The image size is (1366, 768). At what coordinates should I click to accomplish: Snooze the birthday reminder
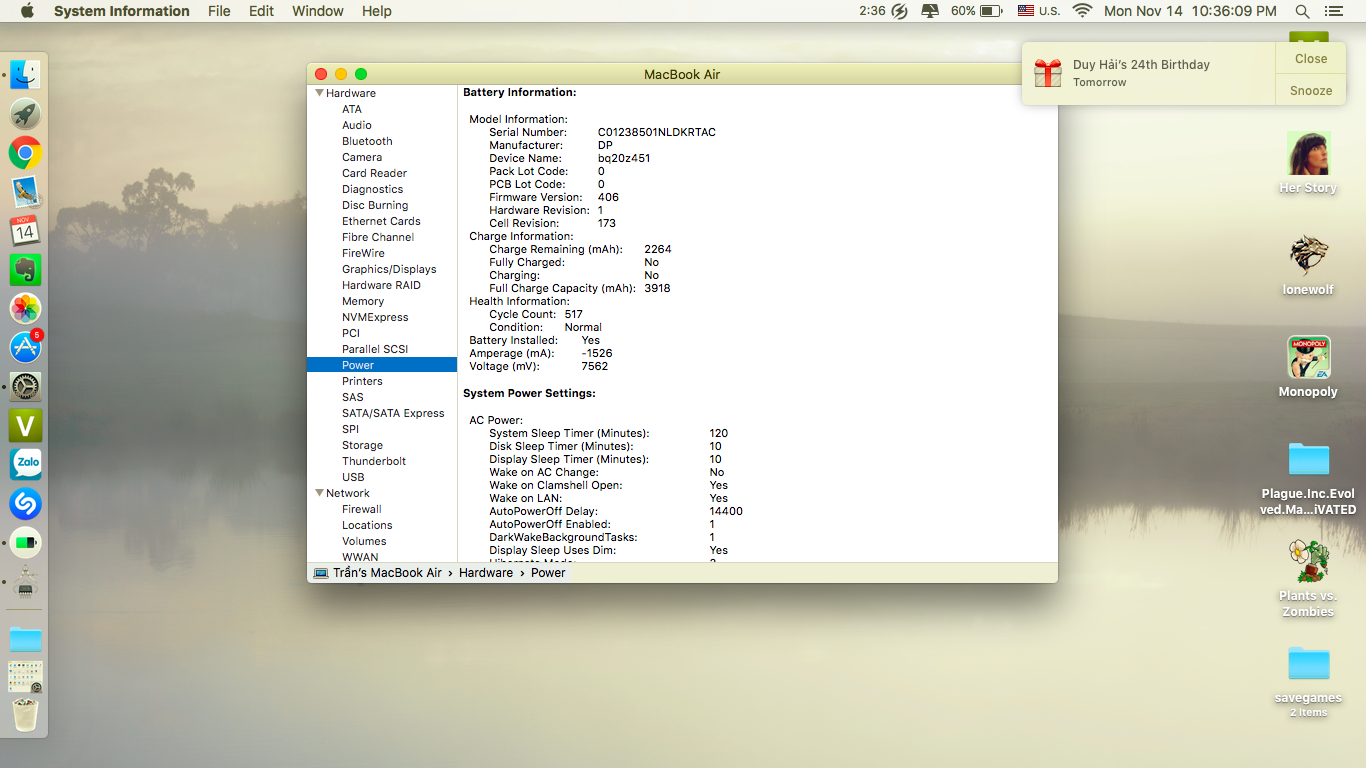[1310, 90]
